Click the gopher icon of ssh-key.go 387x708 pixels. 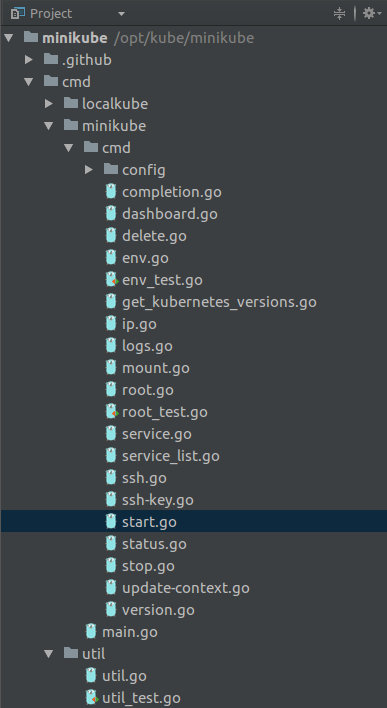pos(111,500)
